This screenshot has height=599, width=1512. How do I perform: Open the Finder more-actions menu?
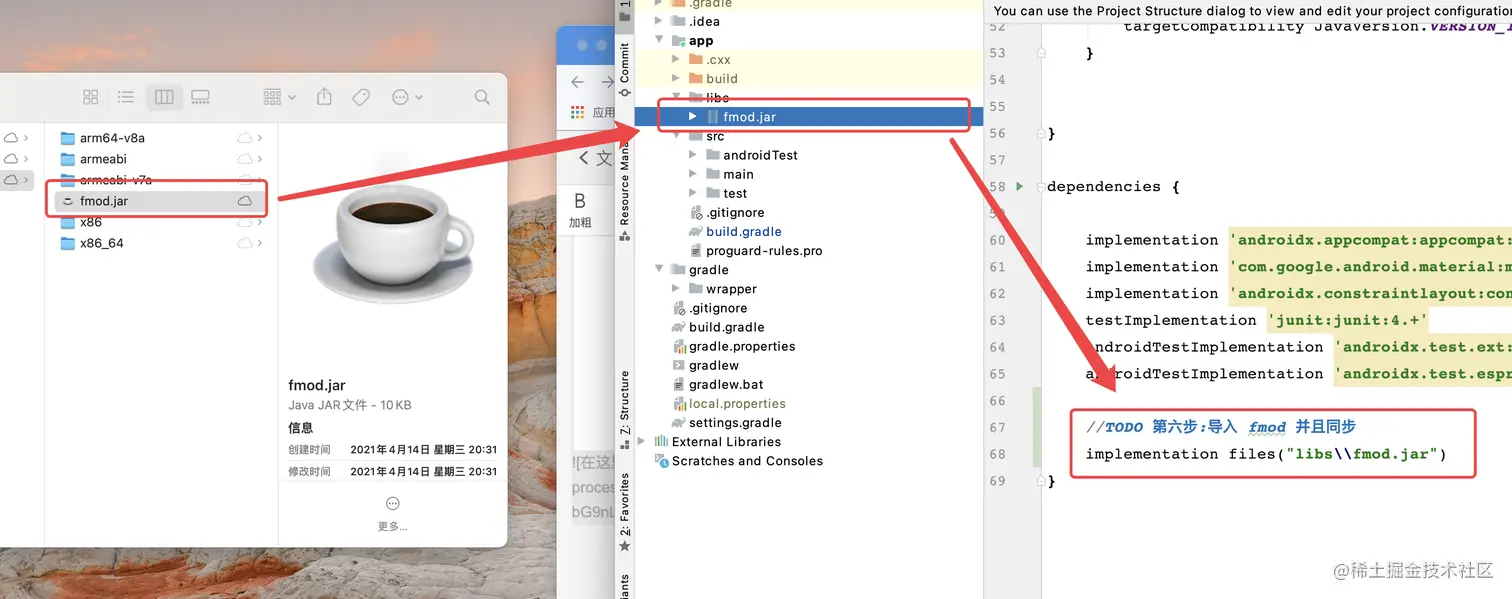(406, 97)
